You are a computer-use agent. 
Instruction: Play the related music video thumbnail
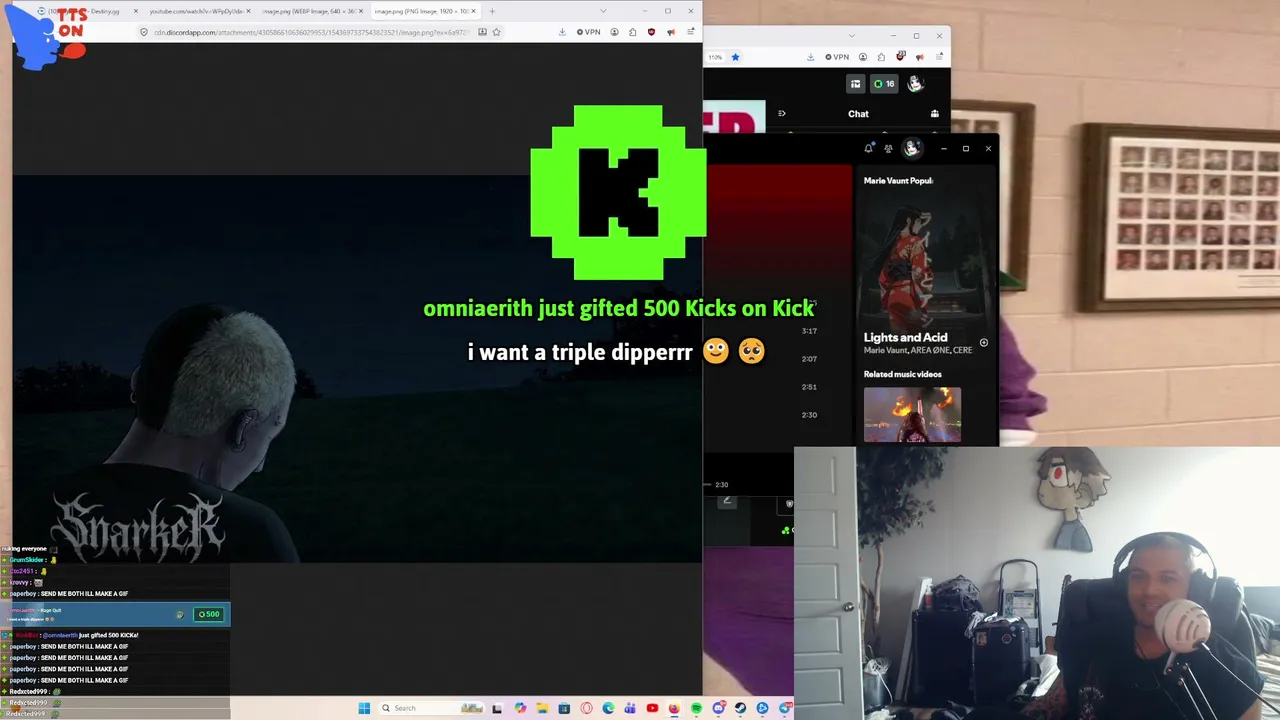pos(912,414)
